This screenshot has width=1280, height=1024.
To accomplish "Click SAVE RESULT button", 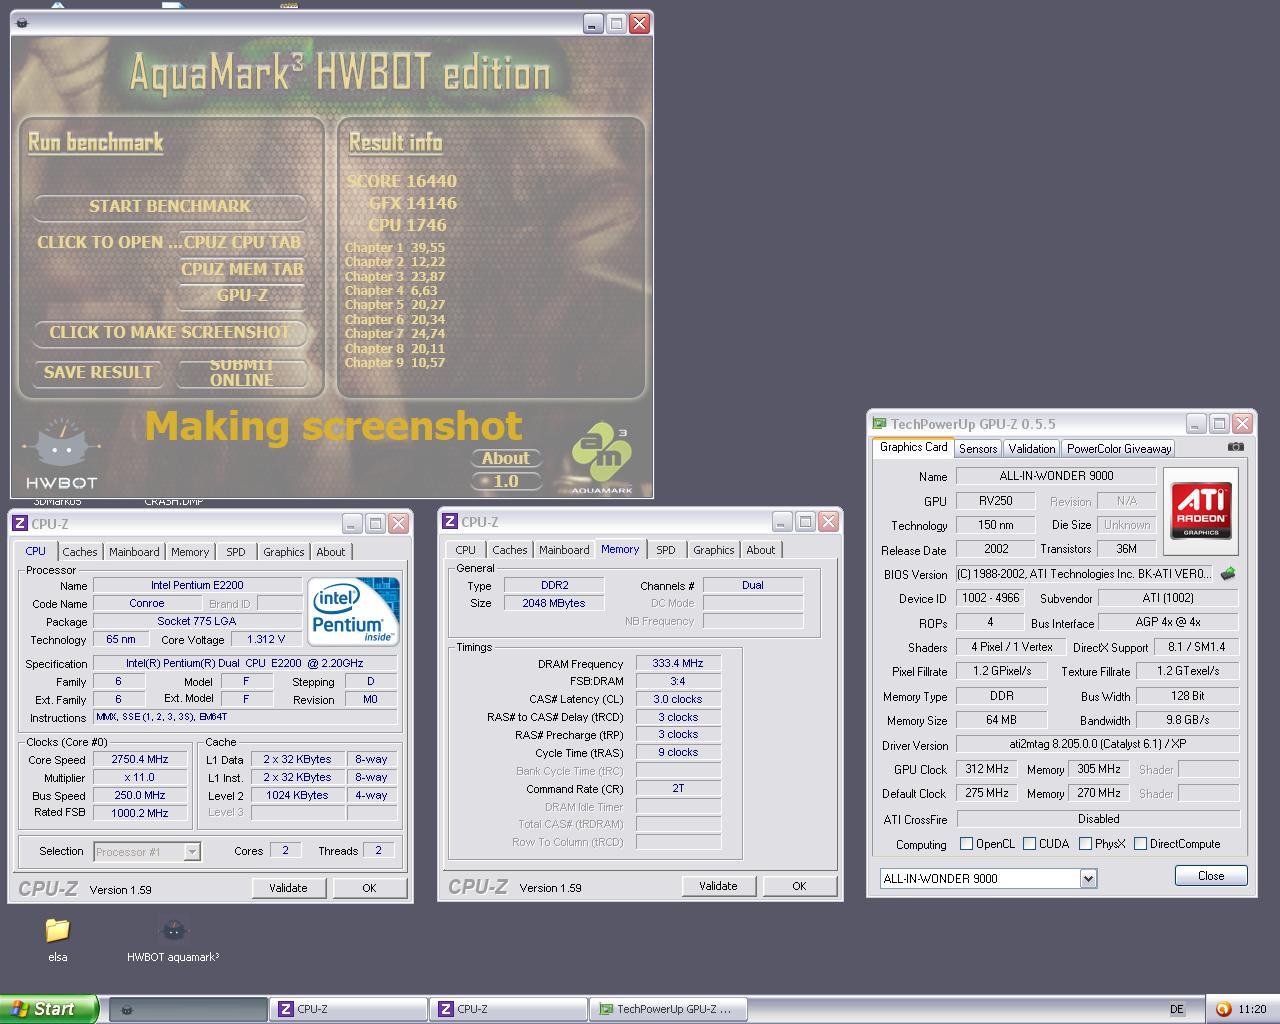I will pyautogui.click(x=98, y=373).
